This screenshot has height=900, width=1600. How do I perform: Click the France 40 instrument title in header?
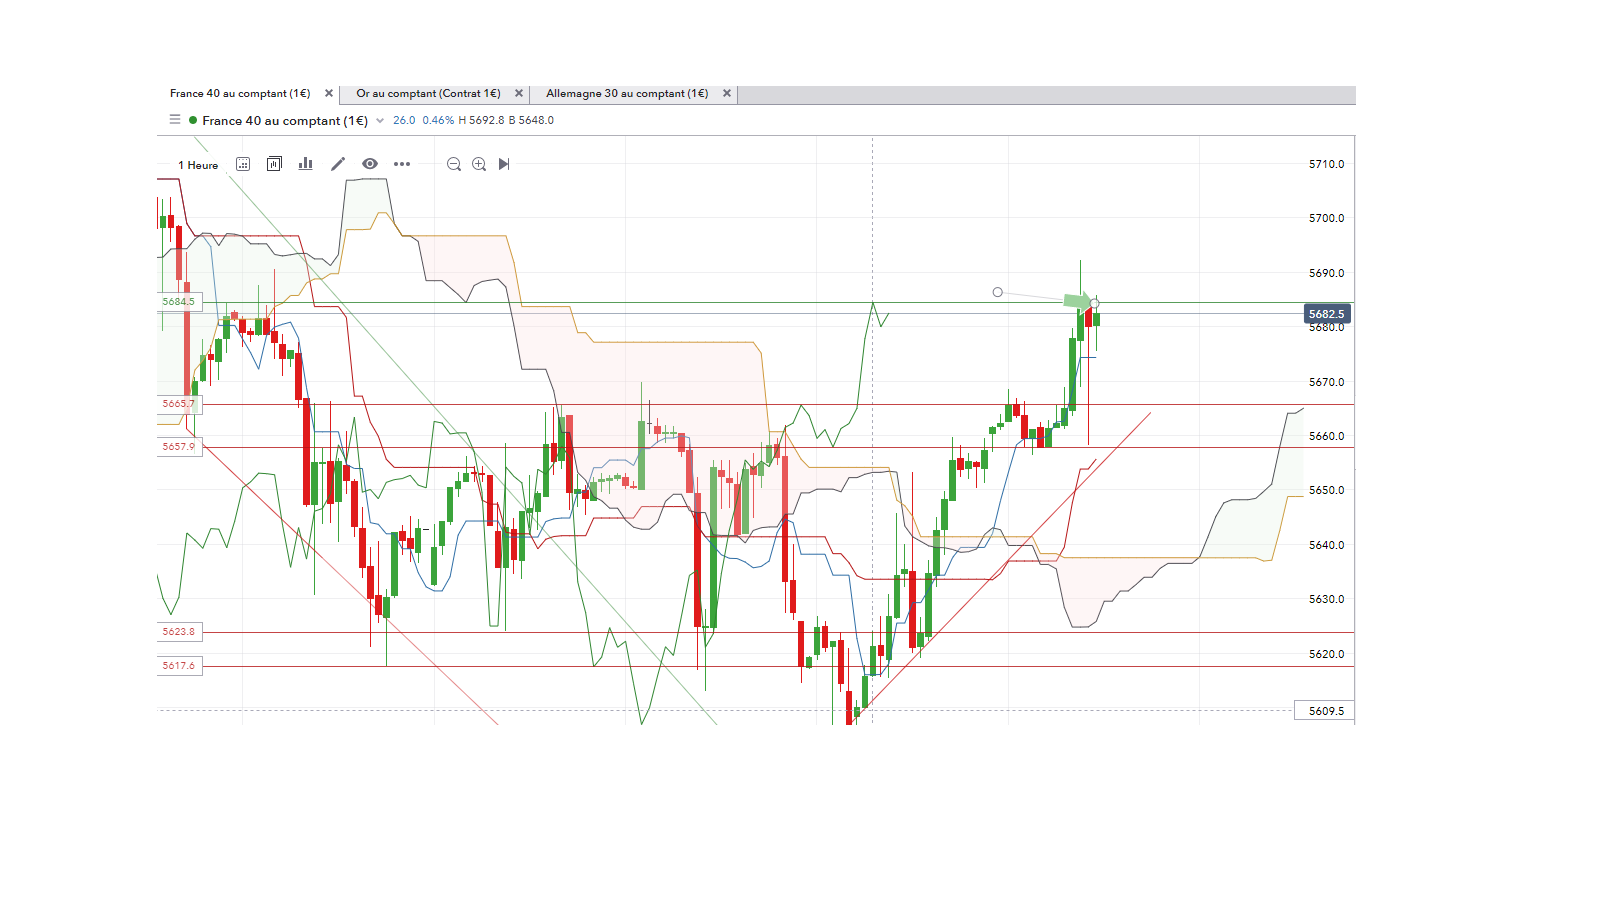(285, 121)
